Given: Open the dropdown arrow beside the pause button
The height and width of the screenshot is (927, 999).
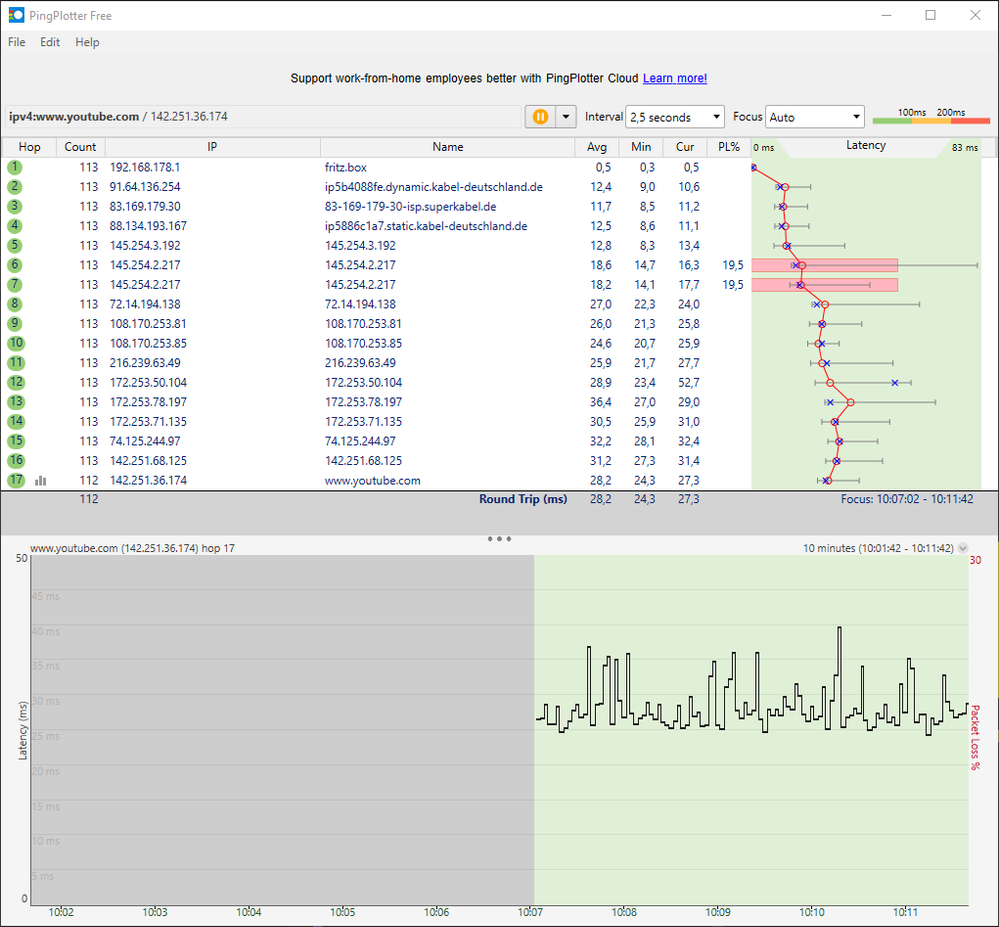Looking at the screenshot, I should click(567, 117).
